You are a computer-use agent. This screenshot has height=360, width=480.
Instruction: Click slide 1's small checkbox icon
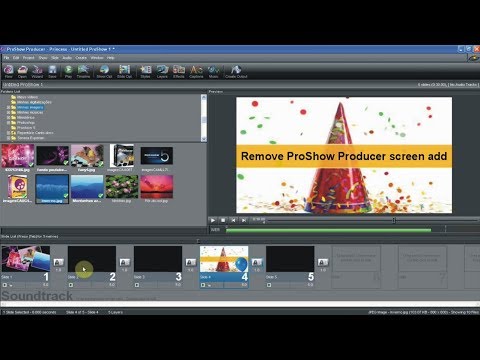[x=5, y=285]
